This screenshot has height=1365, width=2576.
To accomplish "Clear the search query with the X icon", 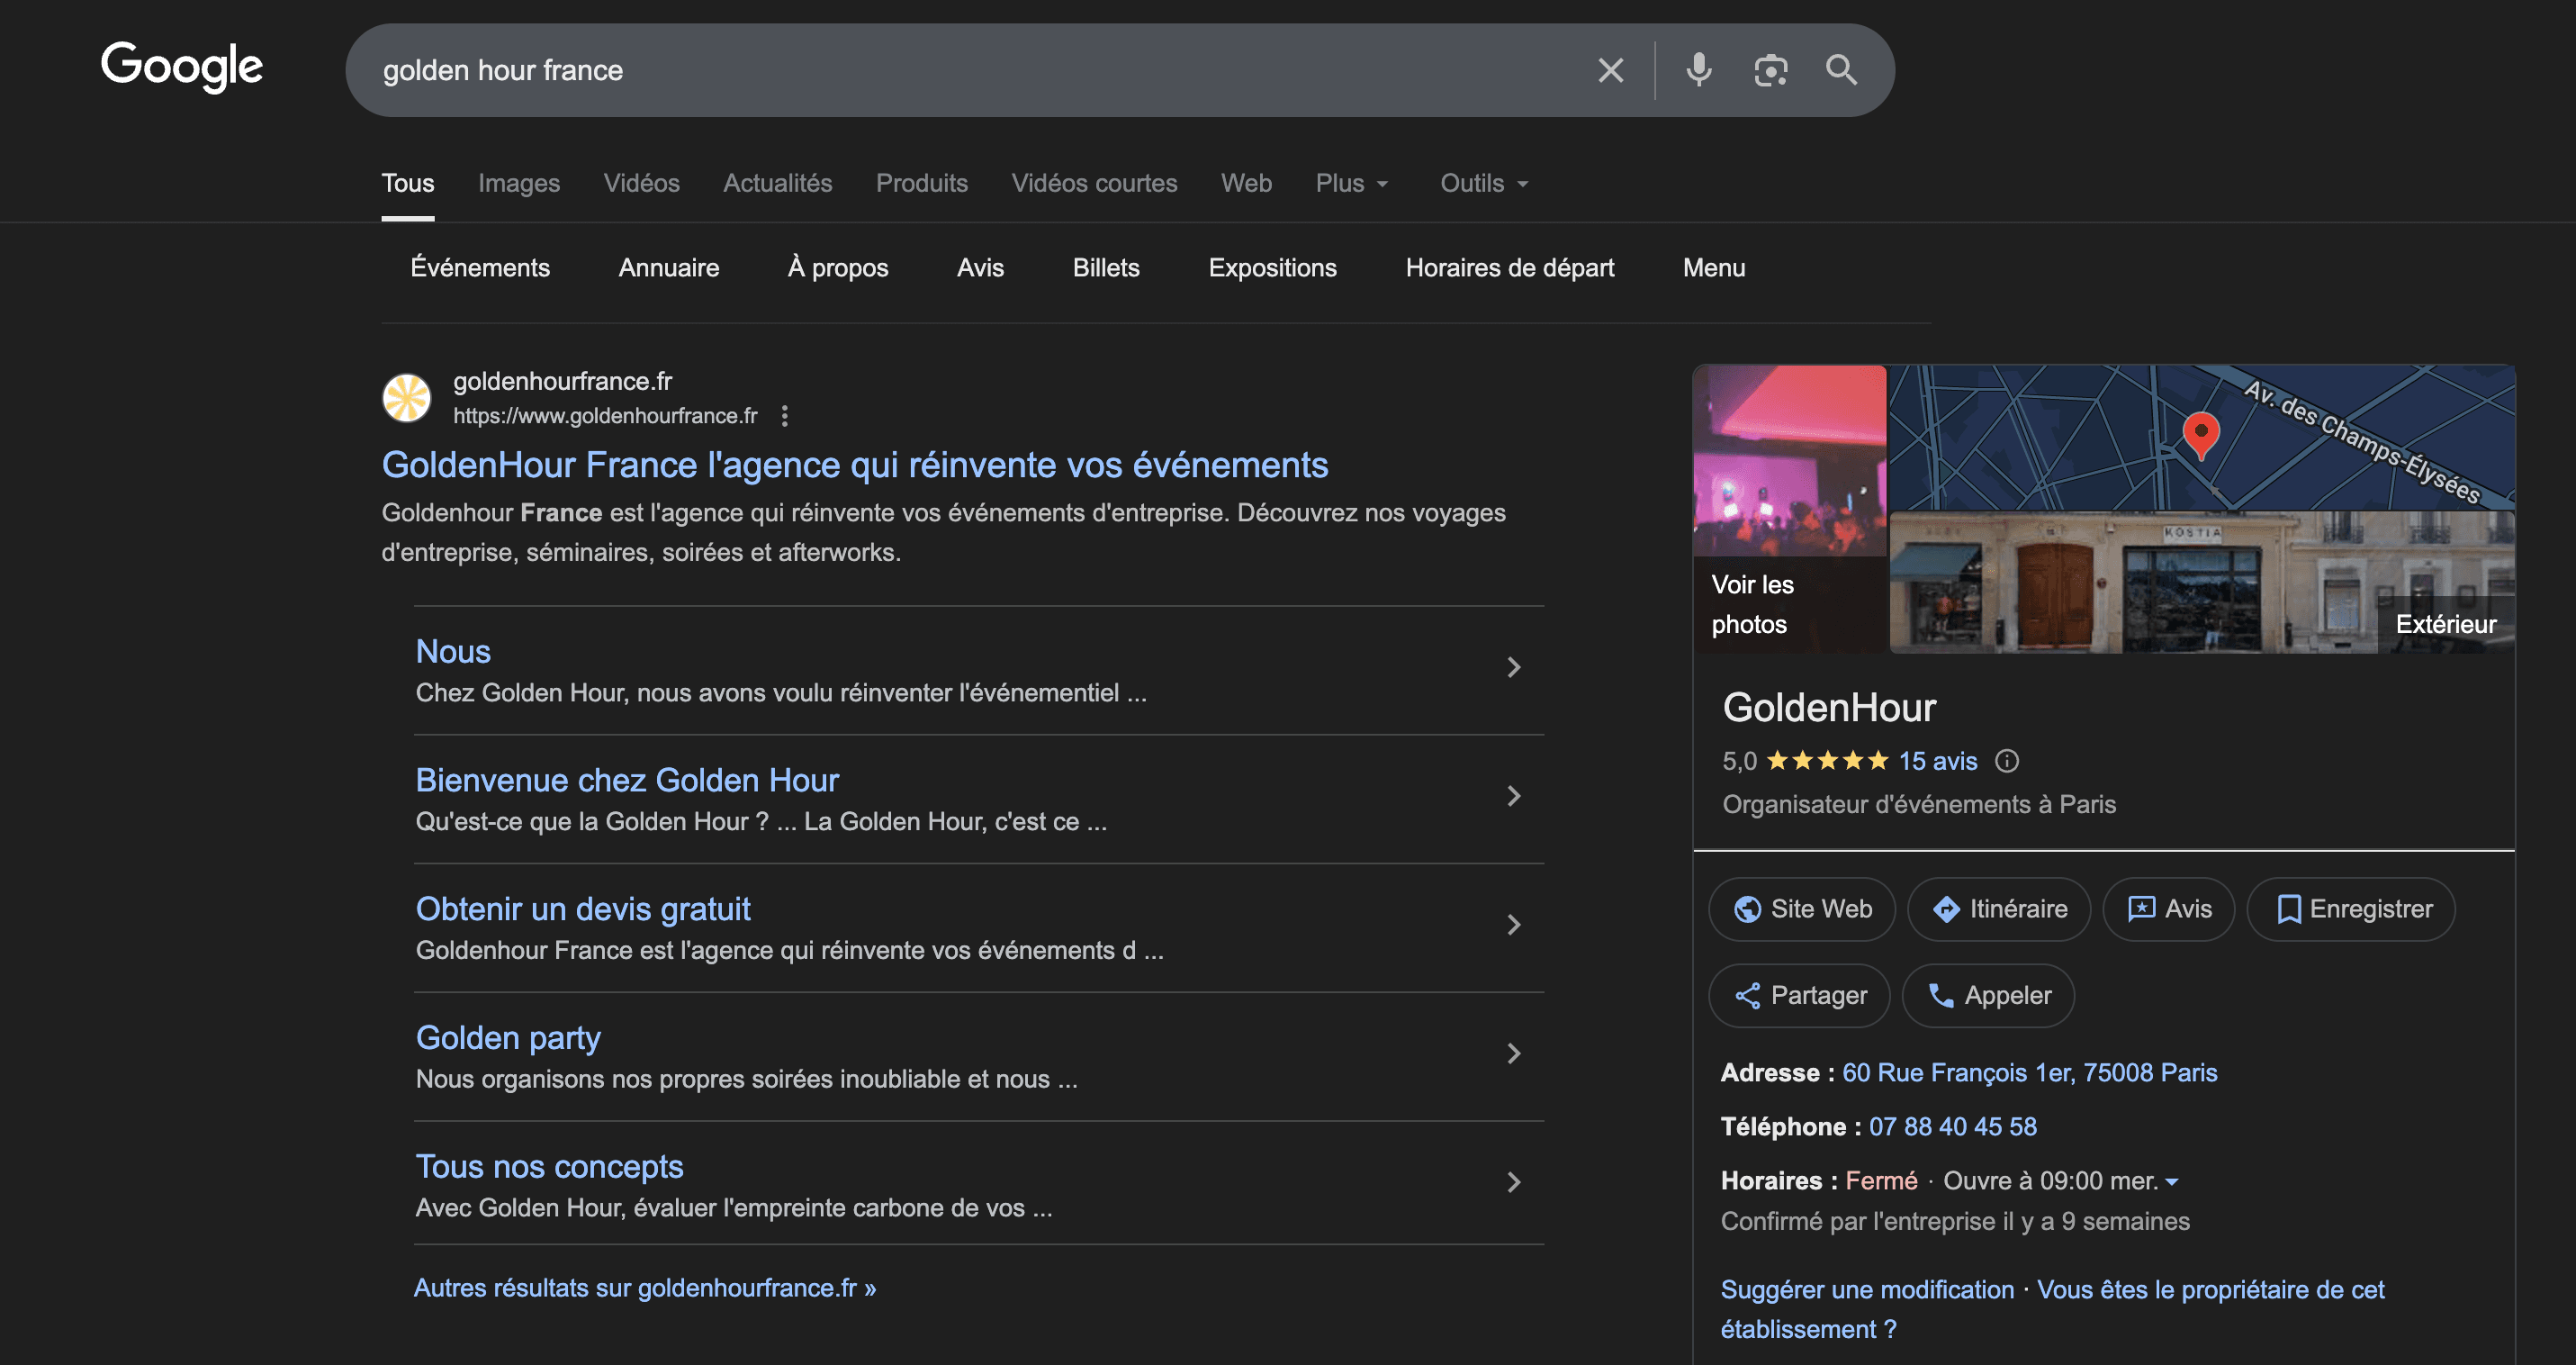I will coord(1610,70).
